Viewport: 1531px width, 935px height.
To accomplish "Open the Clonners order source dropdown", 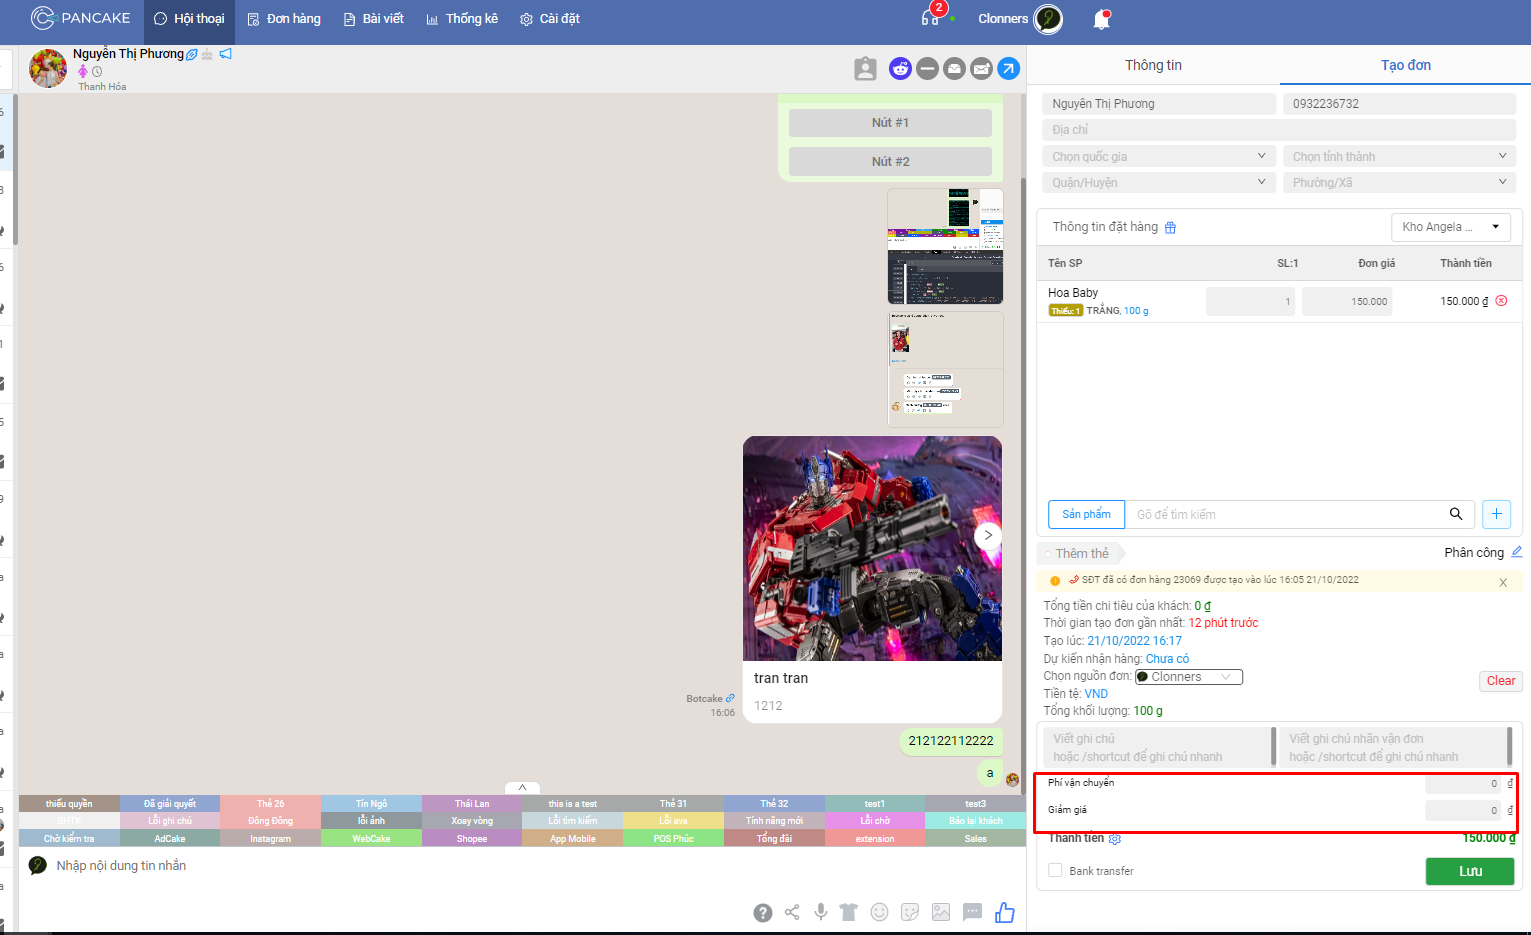I will point(1189,677).
